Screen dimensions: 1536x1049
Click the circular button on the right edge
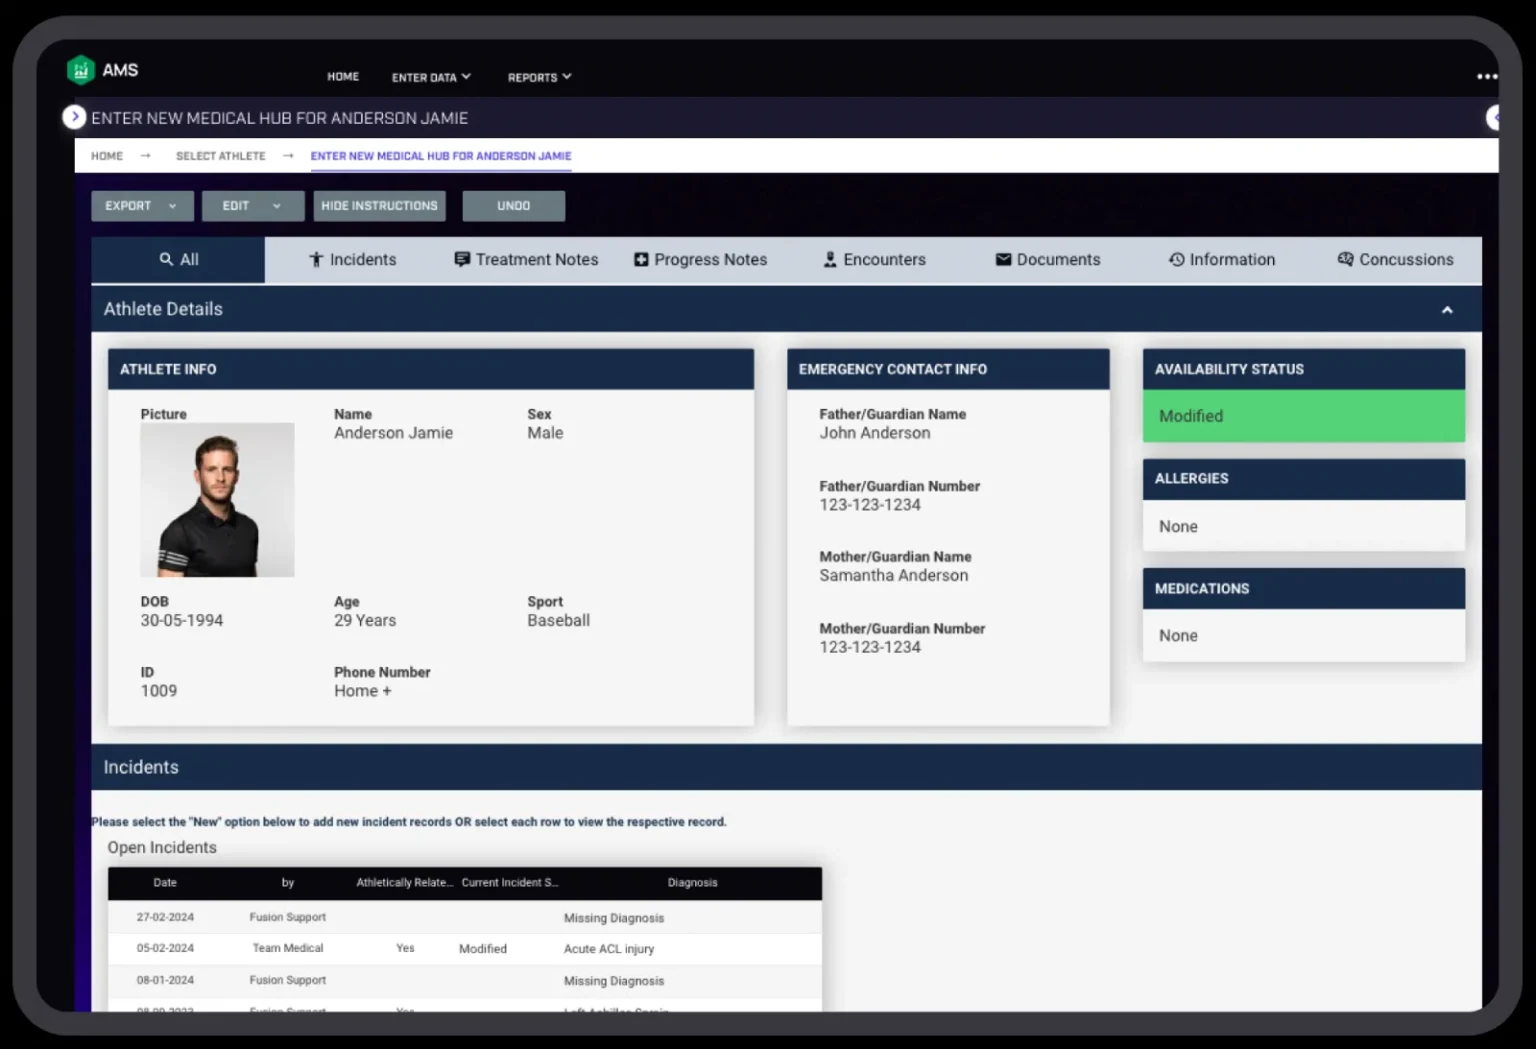click(1495, 117)
